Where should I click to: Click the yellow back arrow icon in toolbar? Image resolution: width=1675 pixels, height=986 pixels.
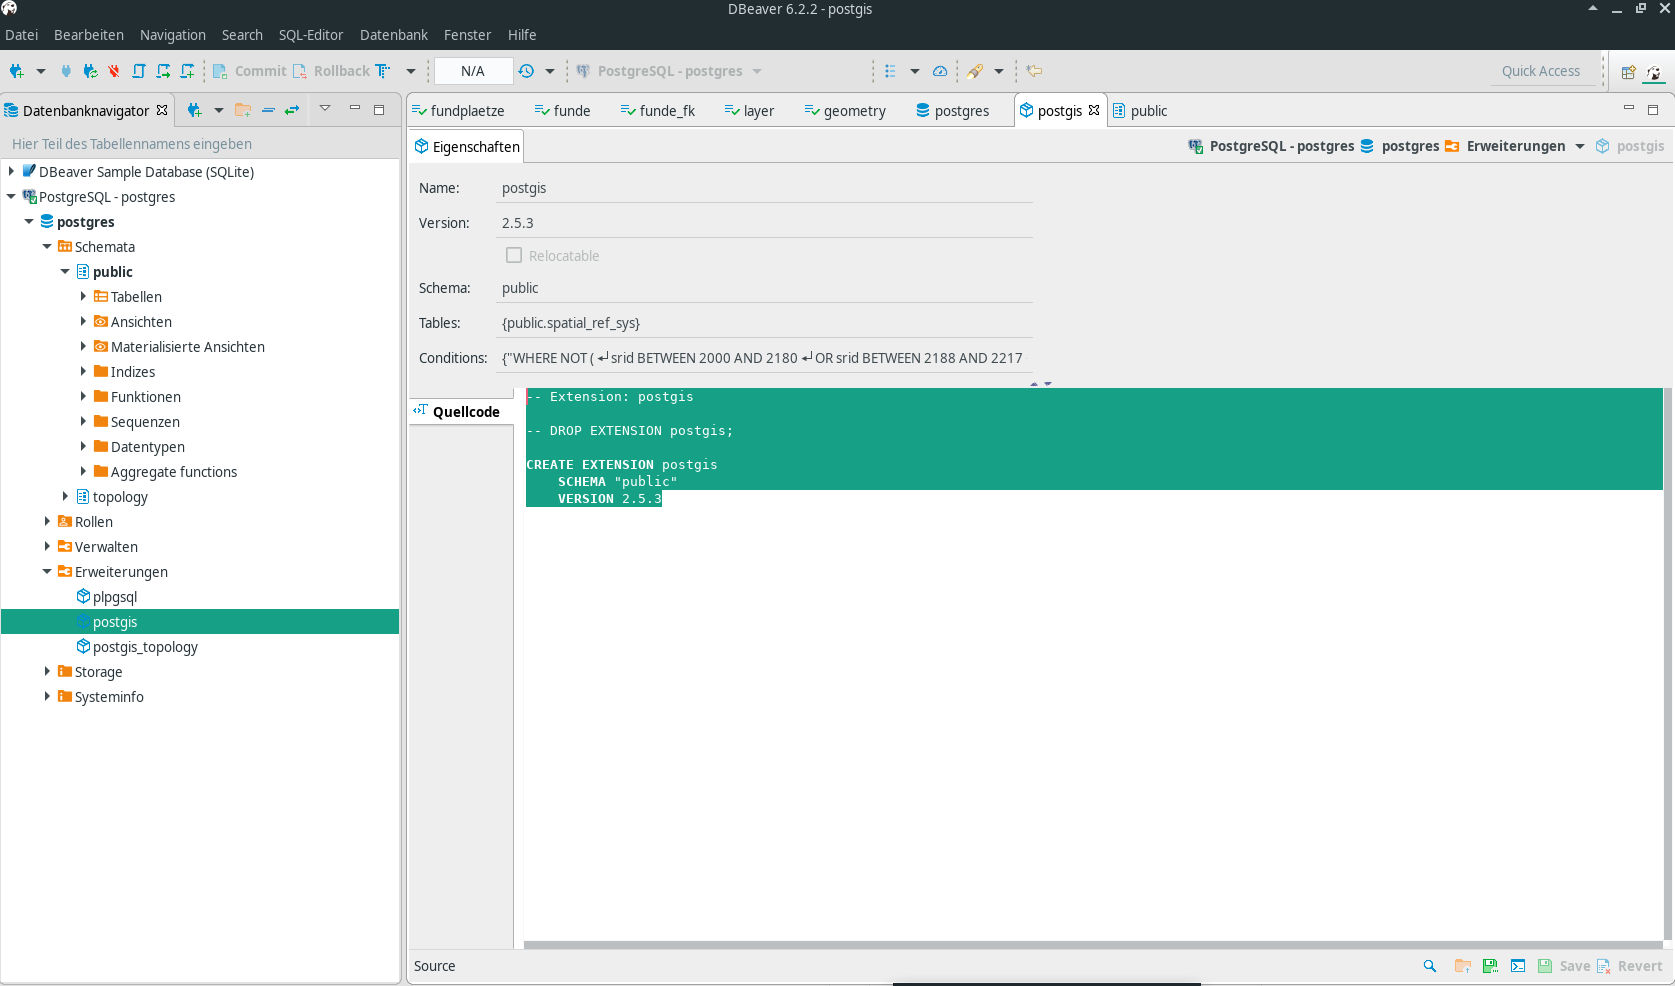[1035, 71]
